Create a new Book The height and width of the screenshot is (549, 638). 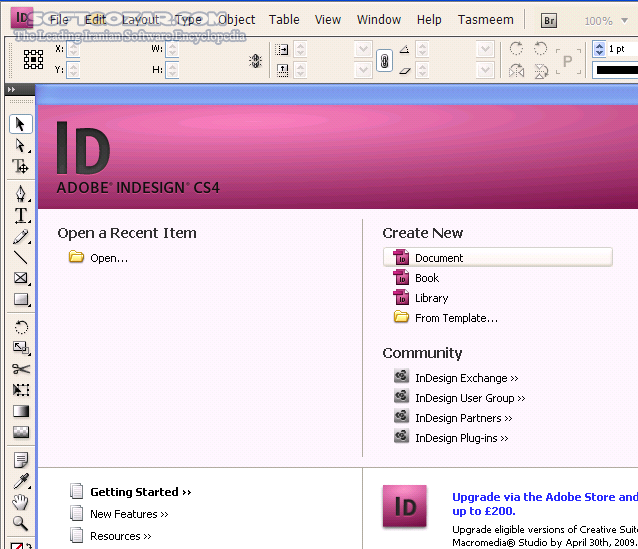coord(416,278)
